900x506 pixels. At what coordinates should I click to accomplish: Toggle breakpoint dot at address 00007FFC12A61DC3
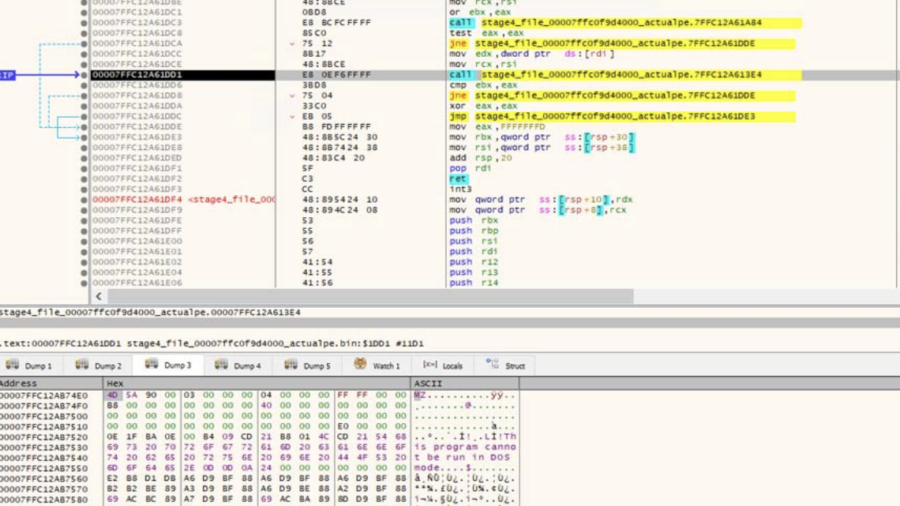pos(84,23)
